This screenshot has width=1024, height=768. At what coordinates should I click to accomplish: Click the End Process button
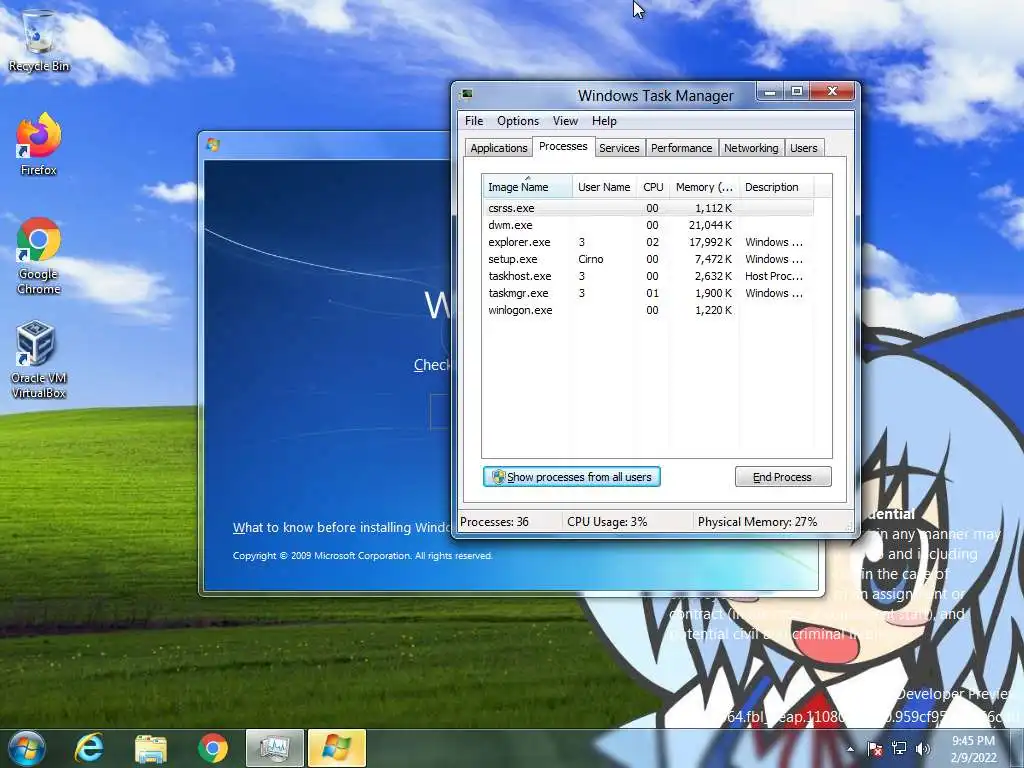[x=783, y=477]
